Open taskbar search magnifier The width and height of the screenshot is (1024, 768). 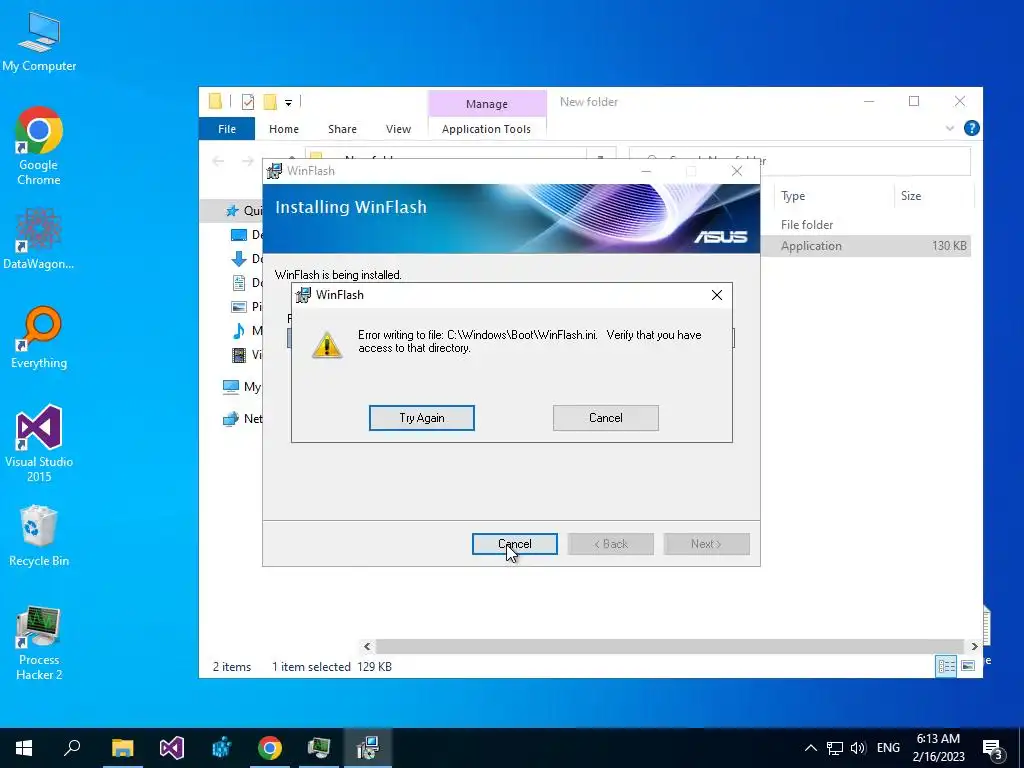72,748
